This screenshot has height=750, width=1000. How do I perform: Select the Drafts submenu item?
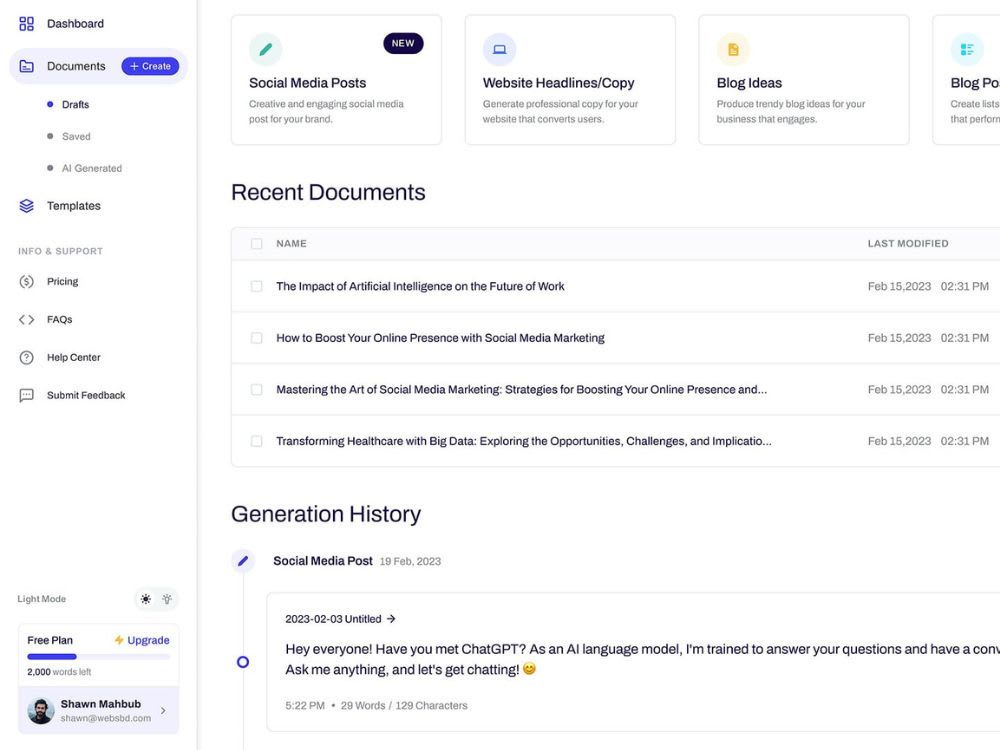[75, 105]
